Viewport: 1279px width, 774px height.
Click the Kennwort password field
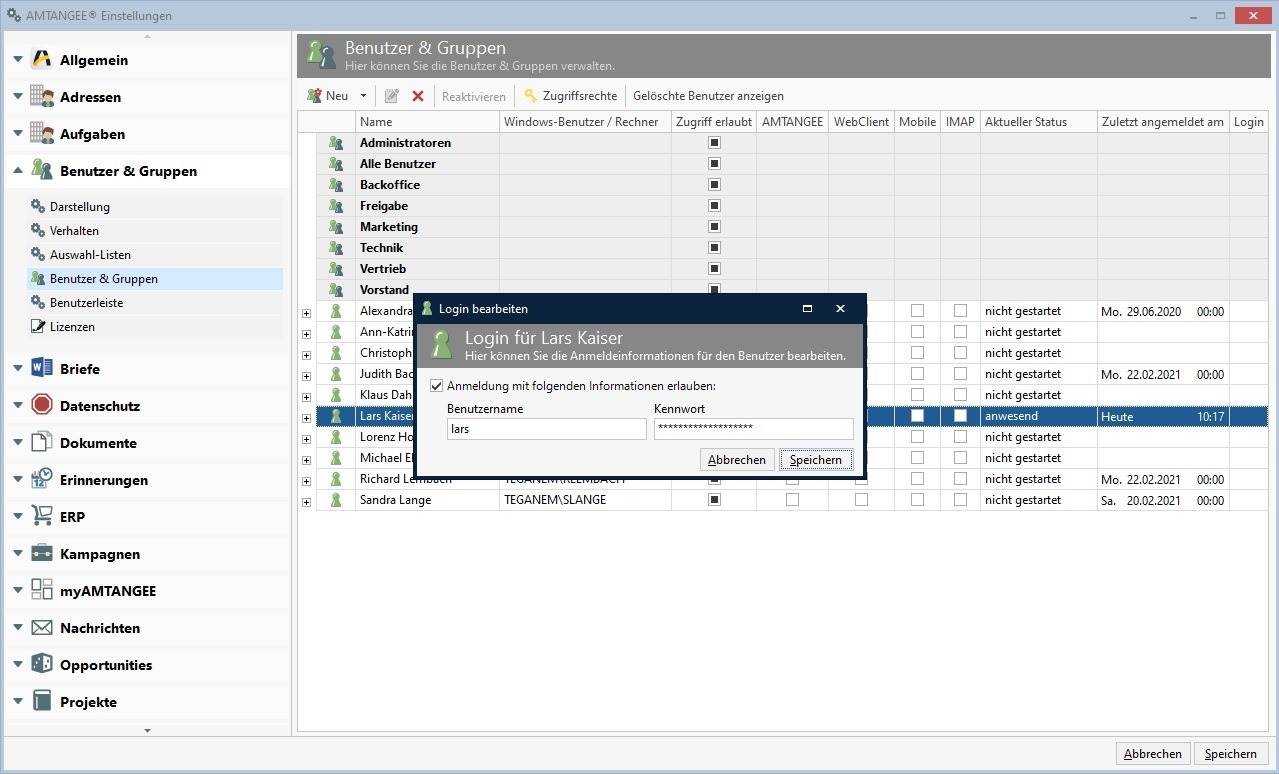[753, 429]
